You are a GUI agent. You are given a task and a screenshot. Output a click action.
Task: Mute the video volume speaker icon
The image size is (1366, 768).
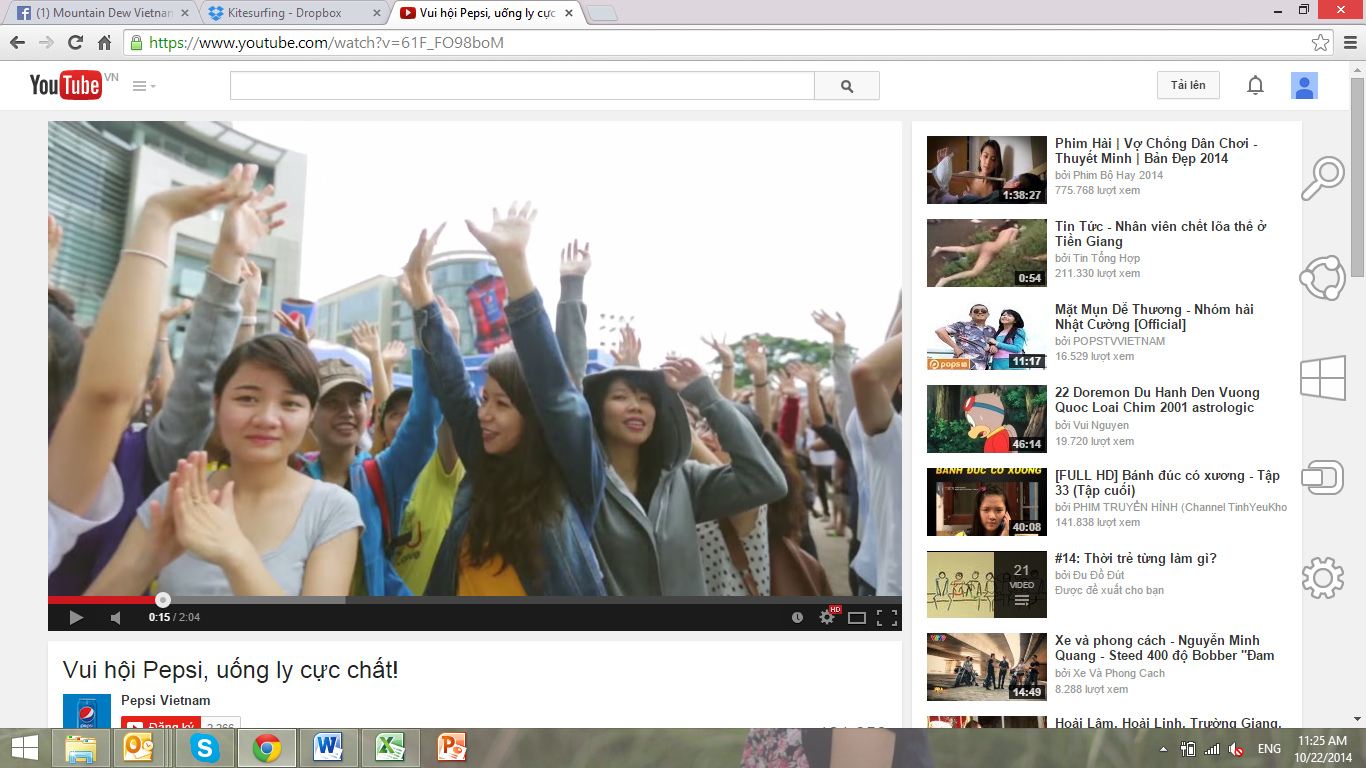point(116,617)
